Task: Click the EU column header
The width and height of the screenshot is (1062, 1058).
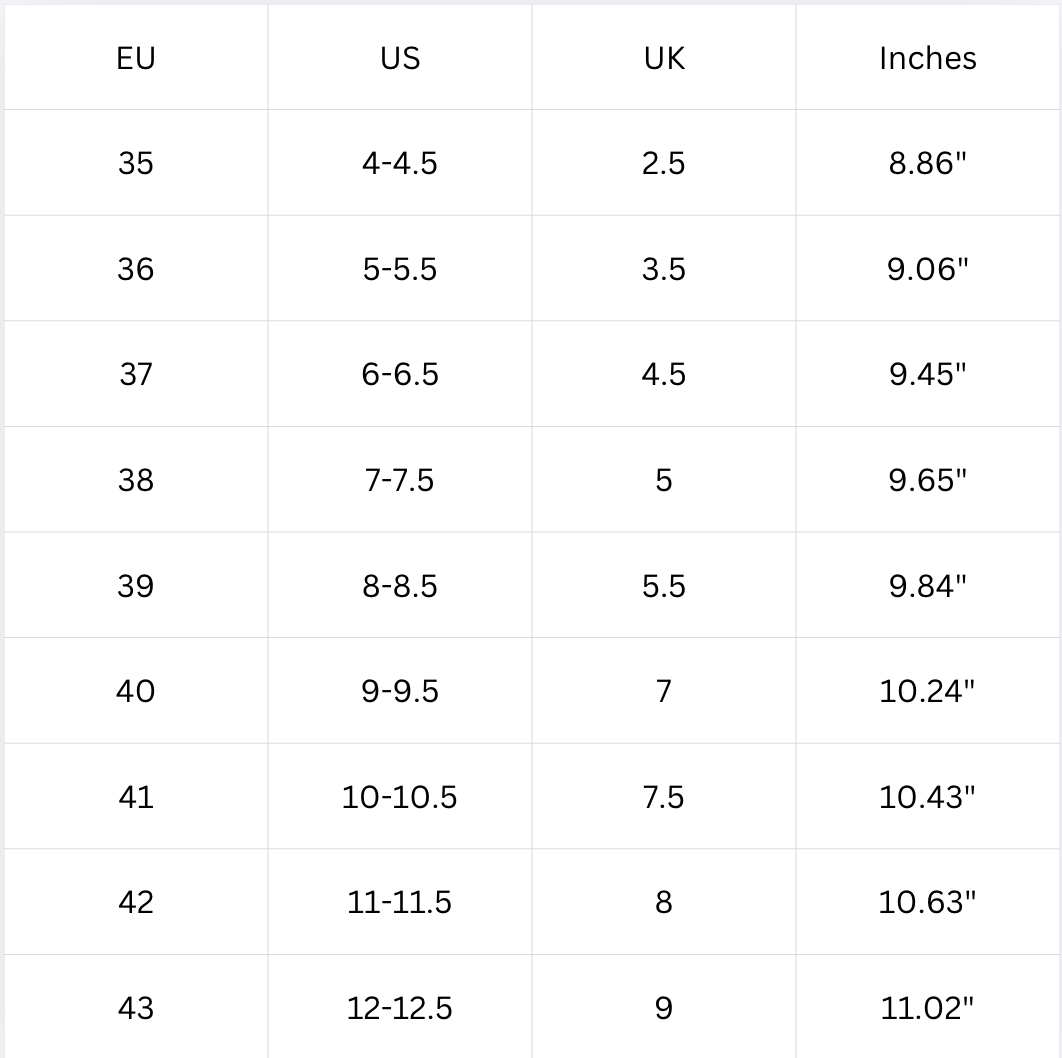Action: pyautogui.click(x=136, y=58)
